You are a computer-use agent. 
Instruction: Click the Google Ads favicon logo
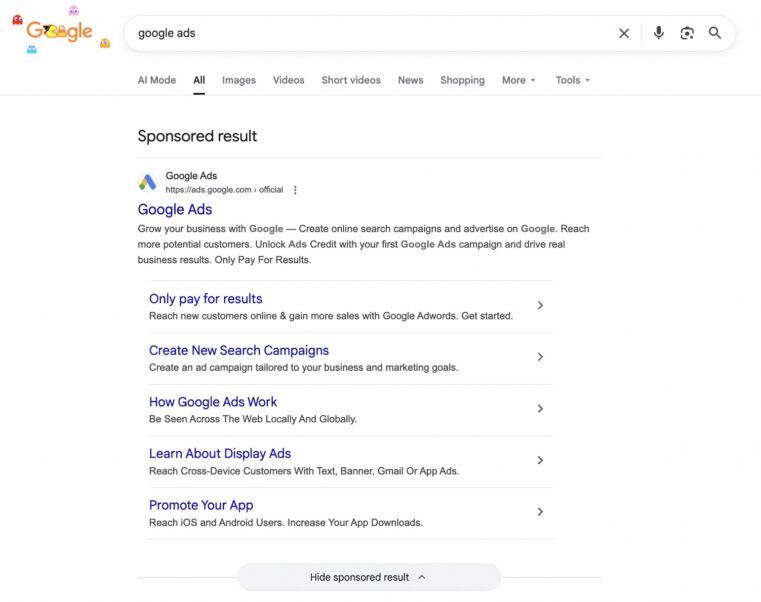[x=148, y=182]
